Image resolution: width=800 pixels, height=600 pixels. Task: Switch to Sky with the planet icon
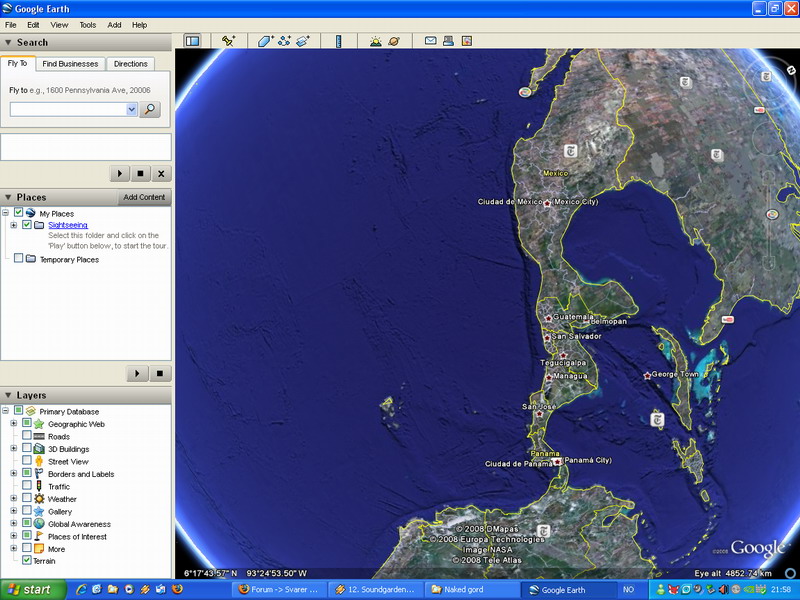[x=394, y=41]
